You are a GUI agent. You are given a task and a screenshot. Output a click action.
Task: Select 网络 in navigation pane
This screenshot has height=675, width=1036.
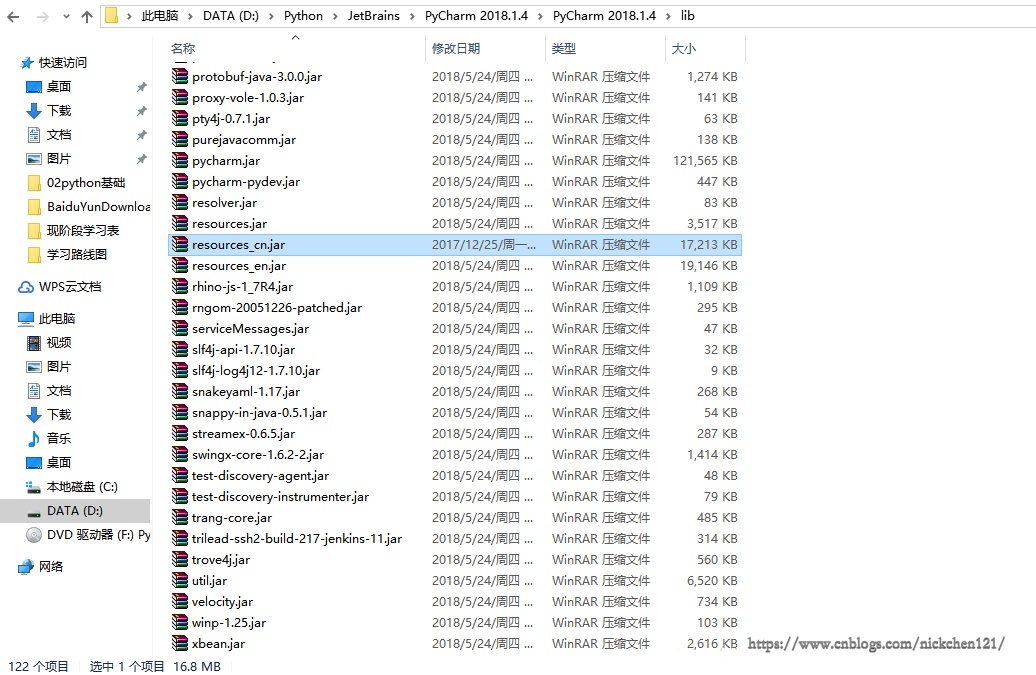pos(50,567)
